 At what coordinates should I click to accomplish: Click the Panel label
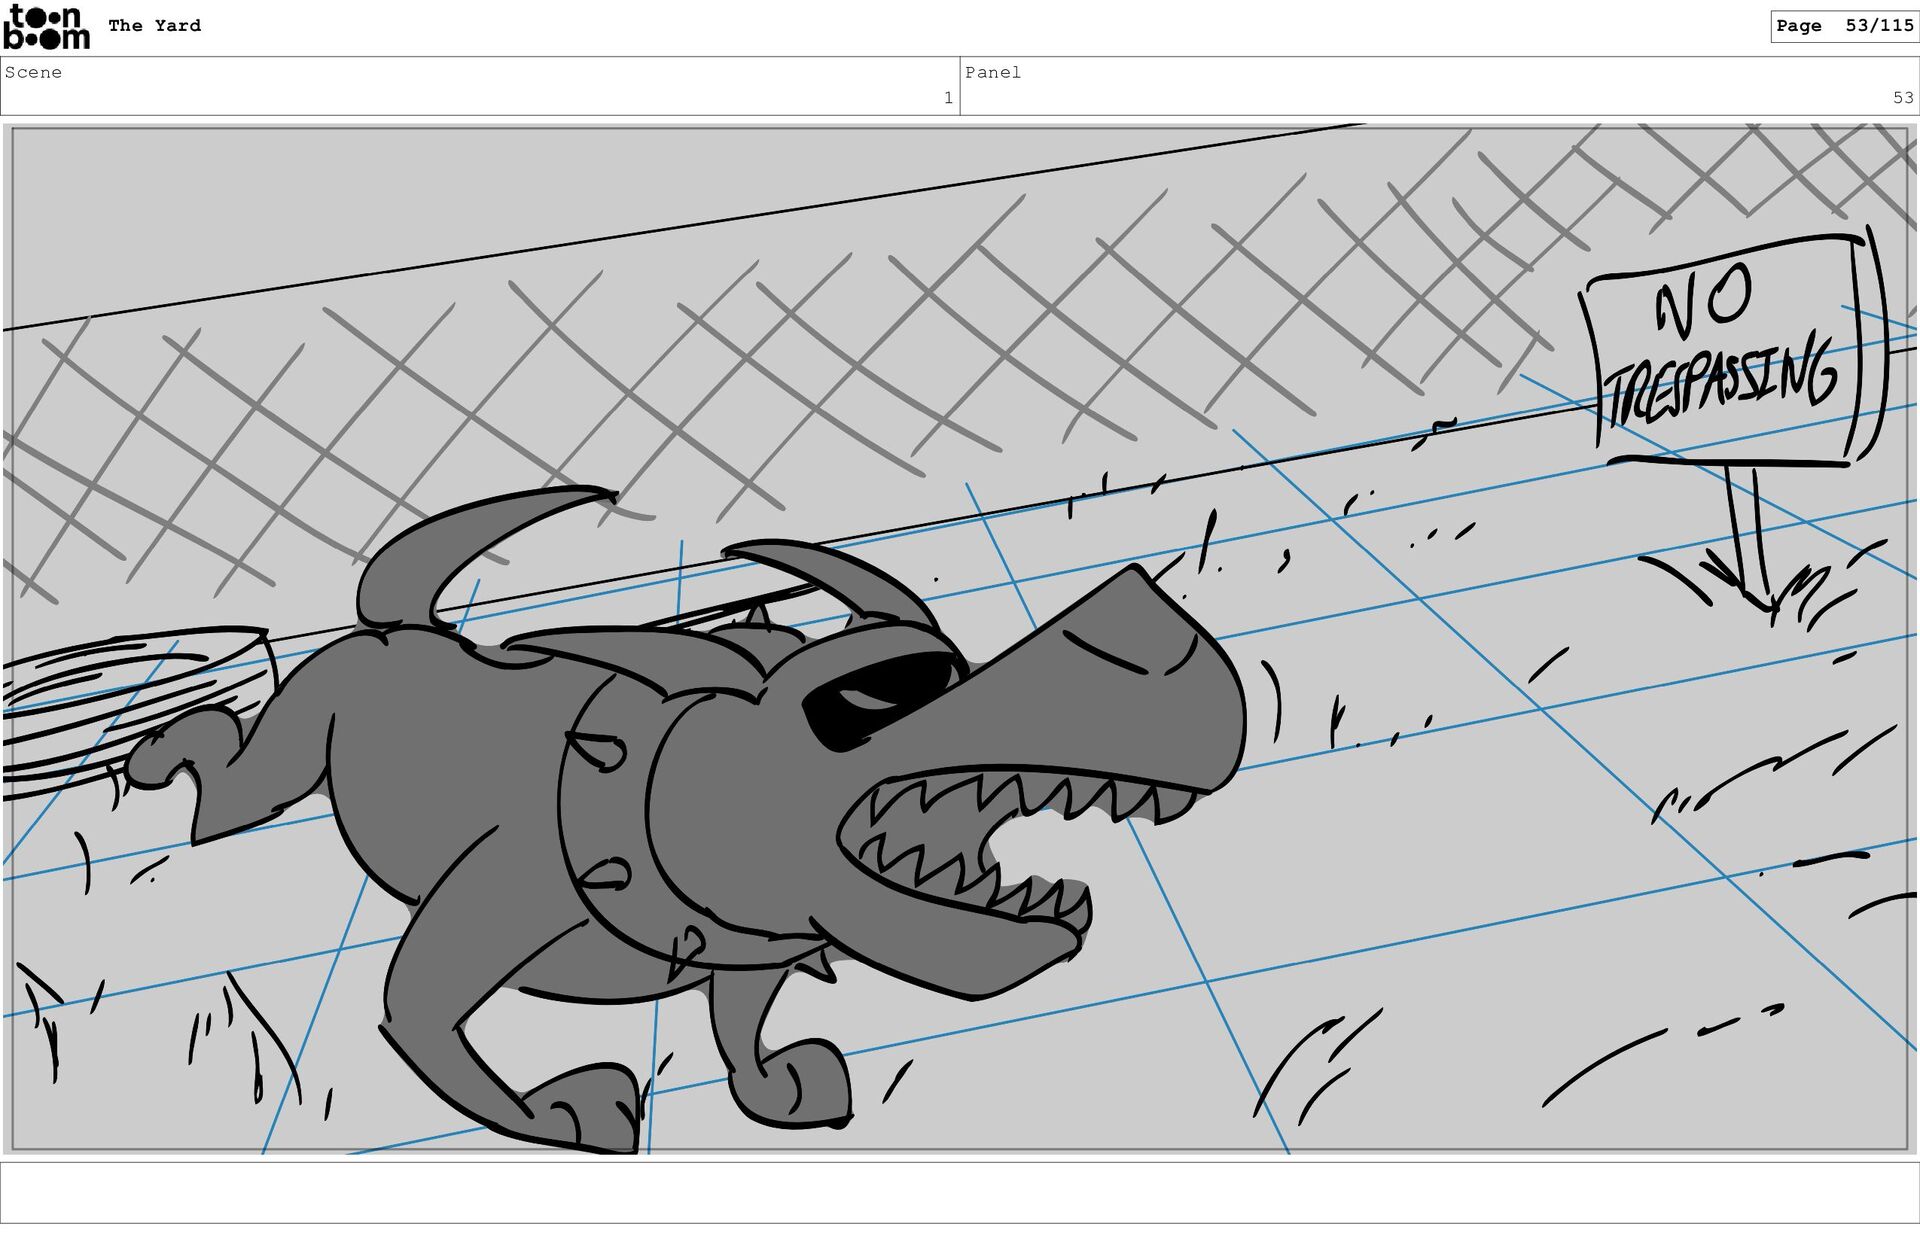coord(992,72)
